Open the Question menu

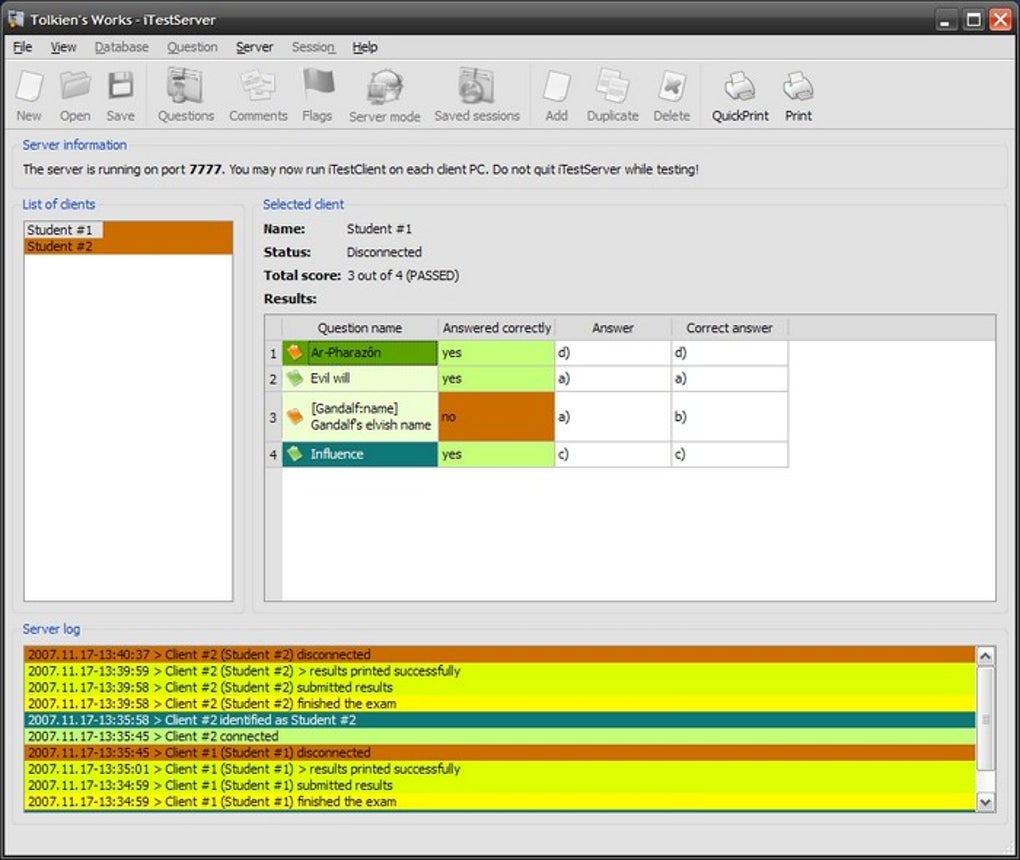coord(192,47)
